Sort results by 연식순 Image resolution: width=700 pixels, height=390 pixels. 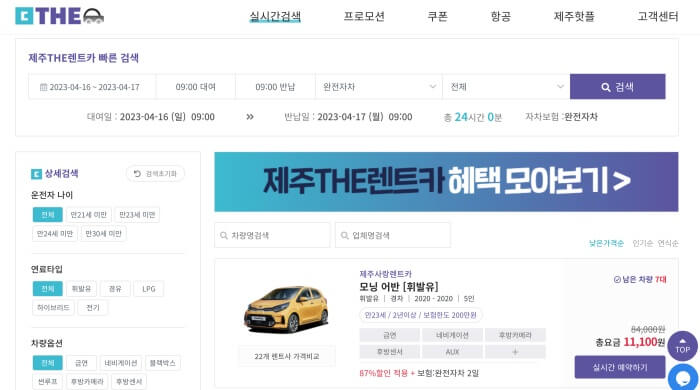pos(668,243)
